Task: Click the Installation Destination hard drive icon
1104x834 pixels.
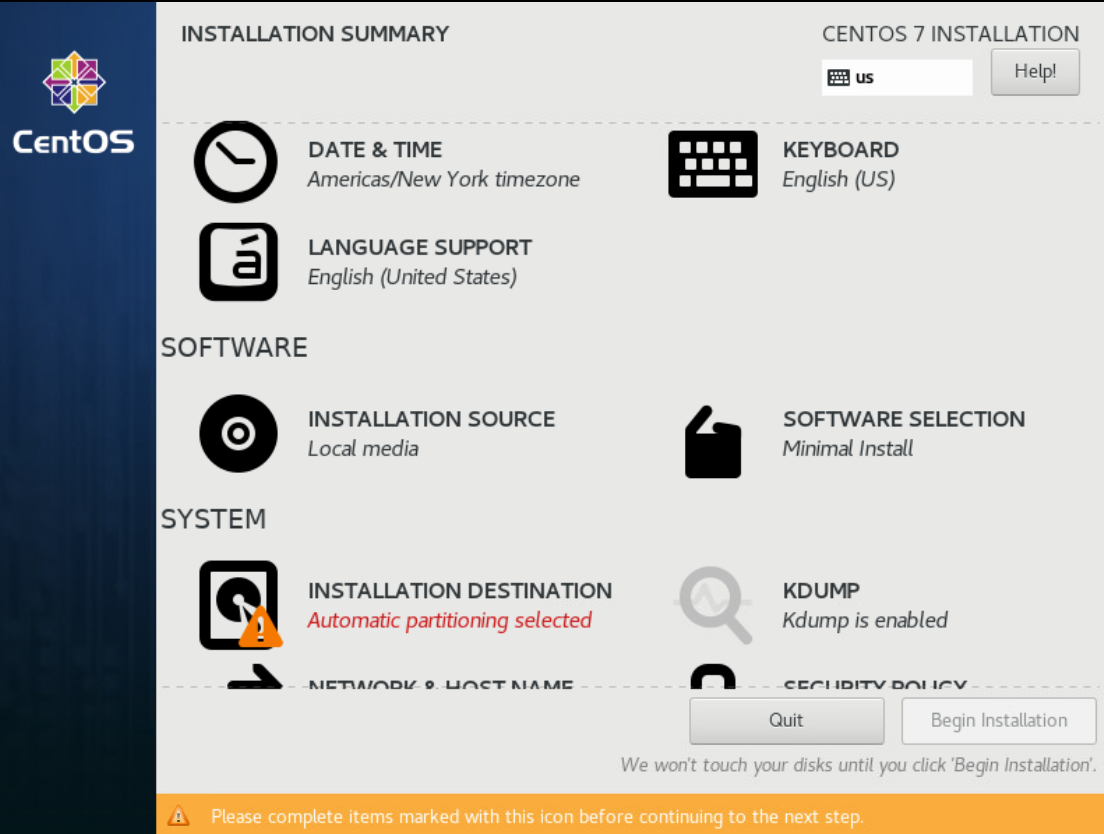Action: tap(239, 605)
